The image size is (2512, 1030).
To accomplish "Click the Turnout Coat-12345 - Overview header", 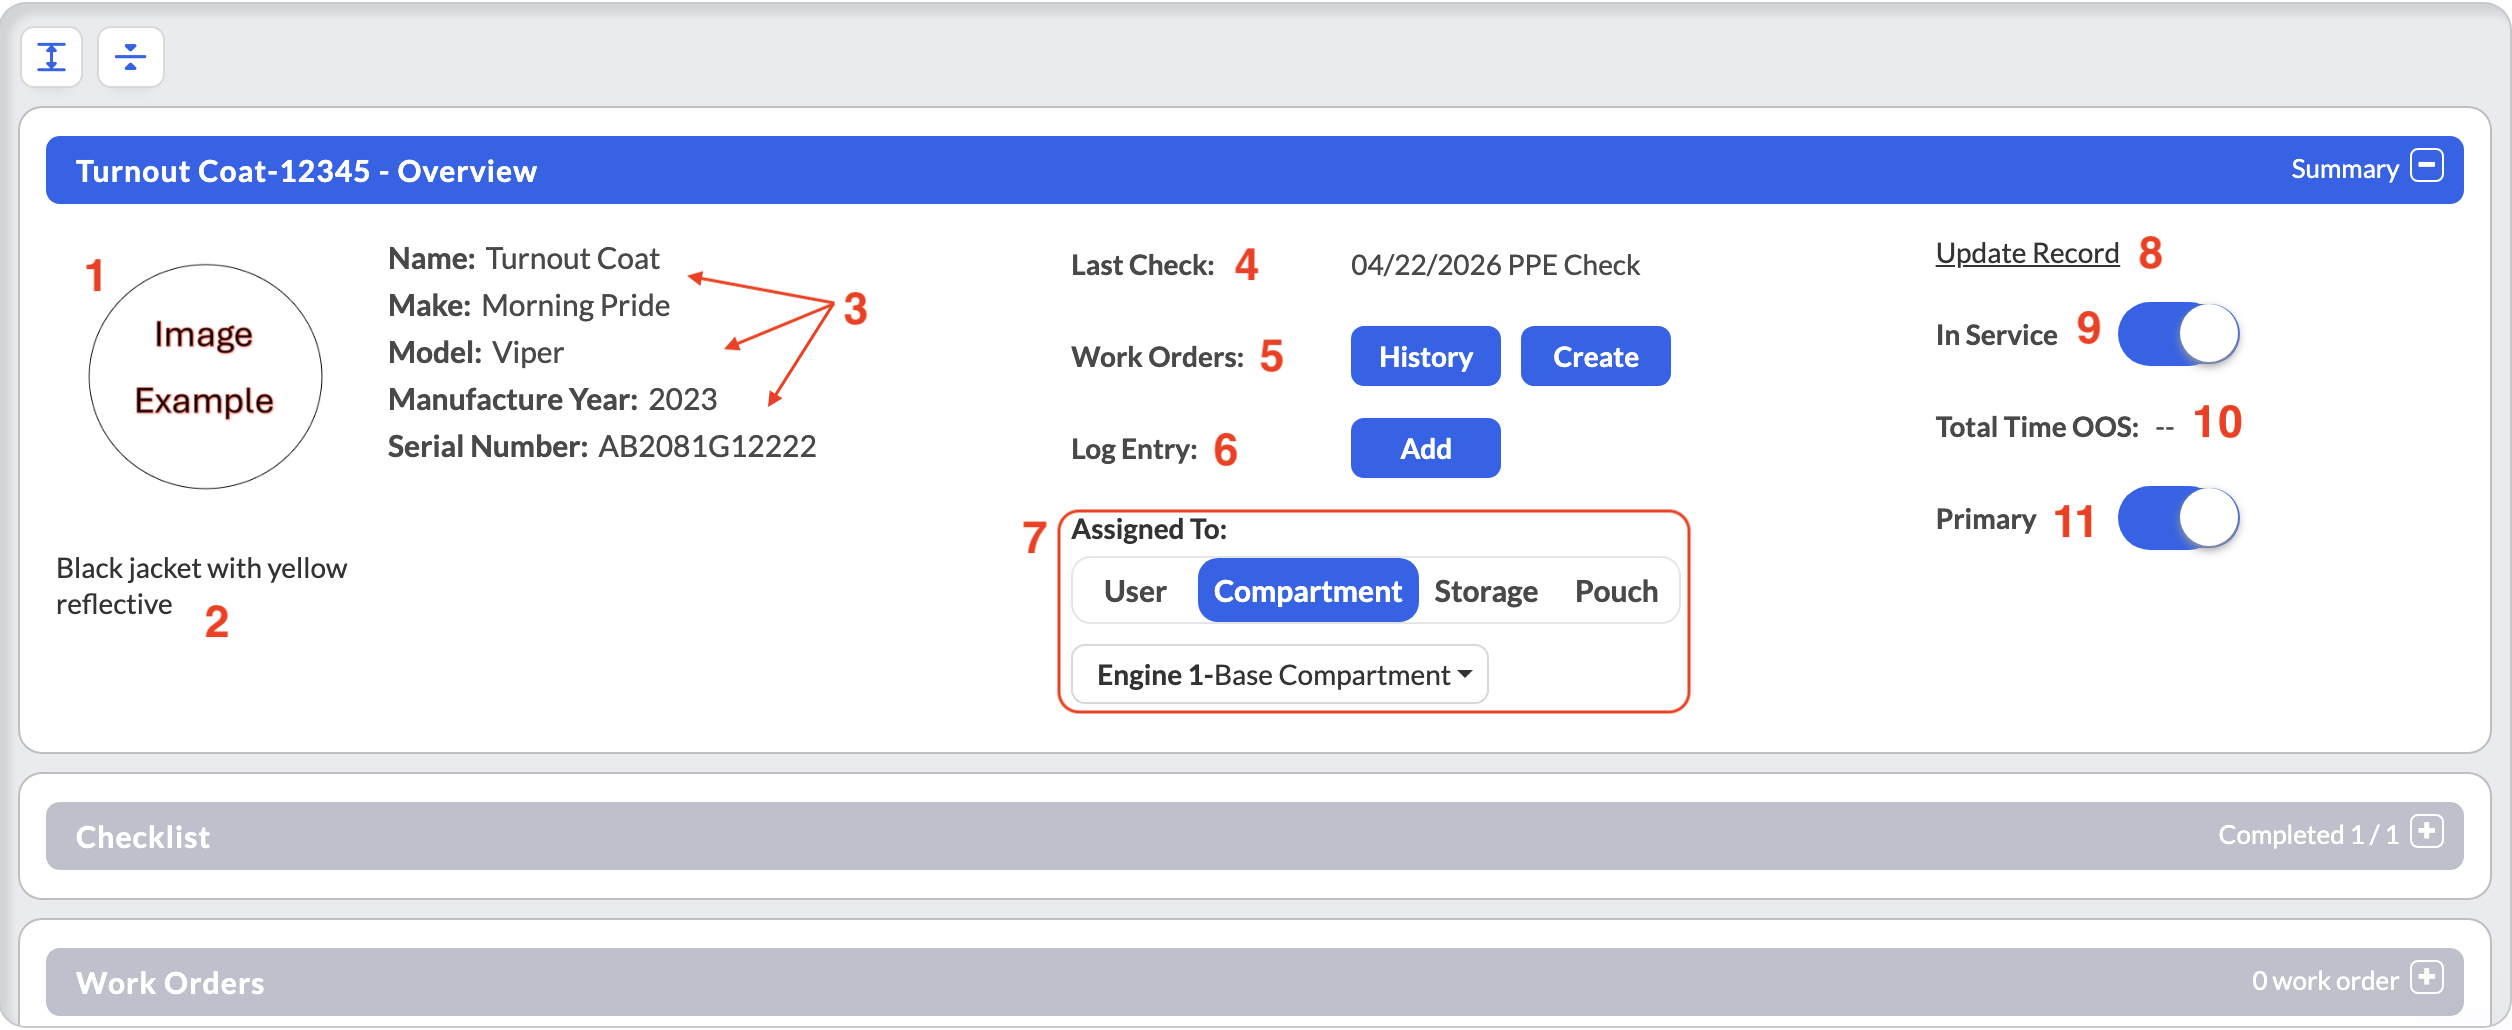I will (x=306, y=171).
